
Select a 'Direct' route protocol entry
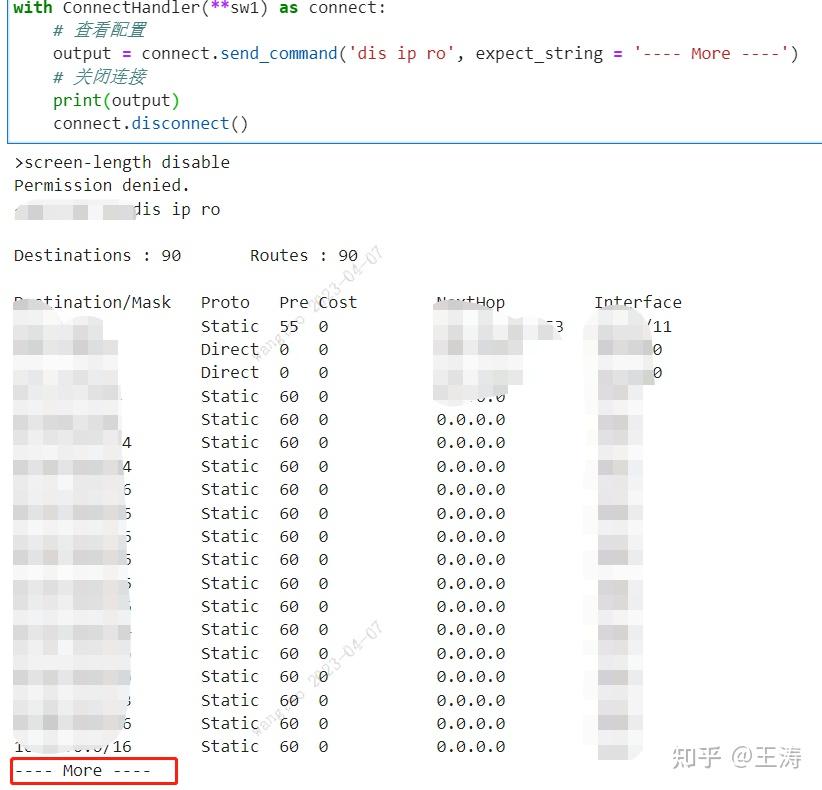229,349
